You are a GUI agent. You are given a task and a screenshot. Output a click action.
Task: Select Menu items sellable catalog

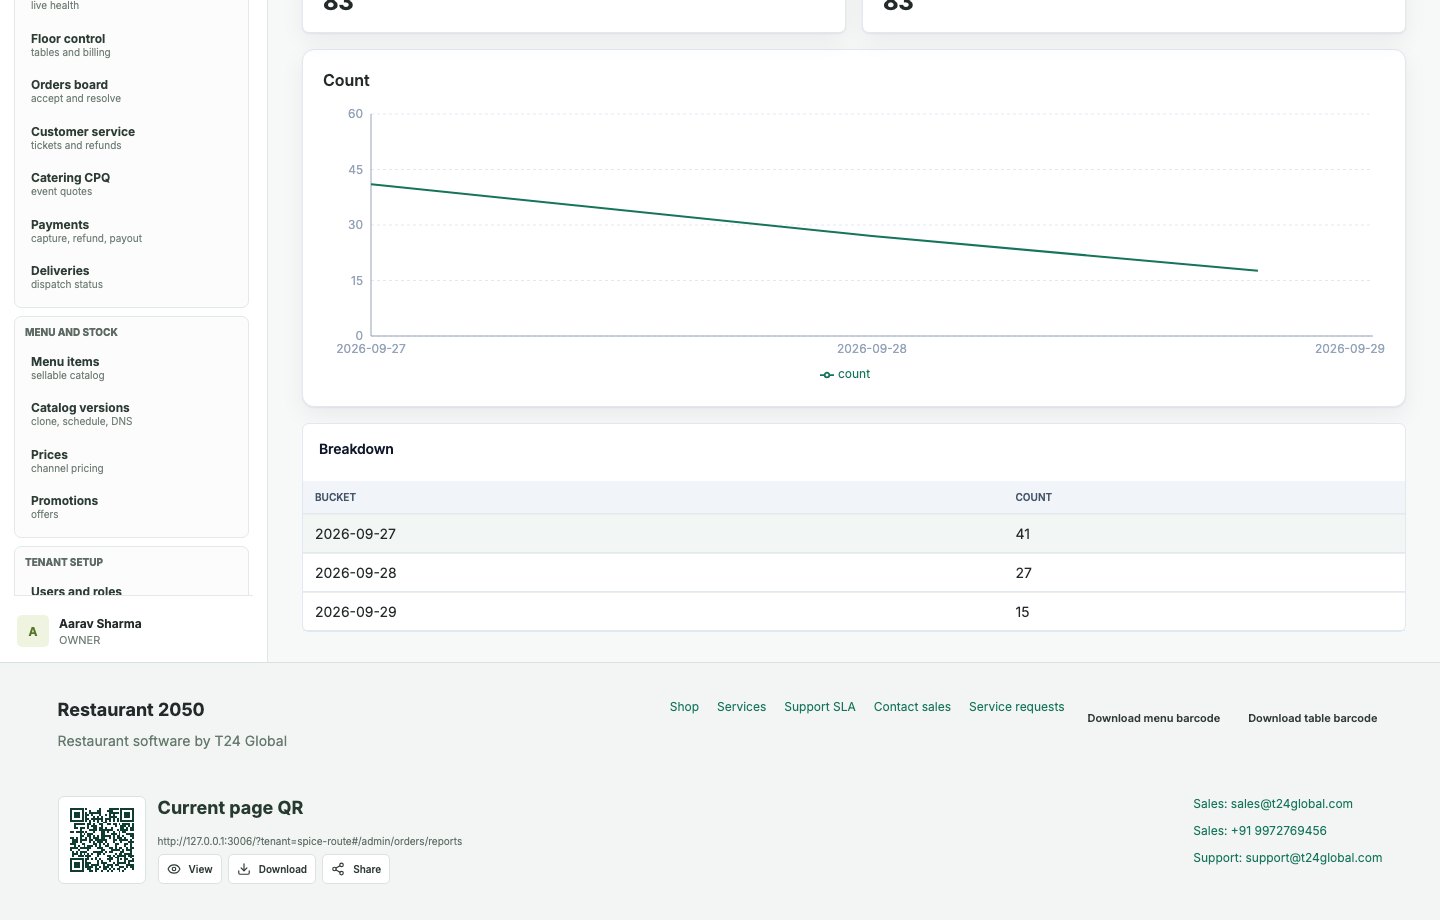pos(131,368)
